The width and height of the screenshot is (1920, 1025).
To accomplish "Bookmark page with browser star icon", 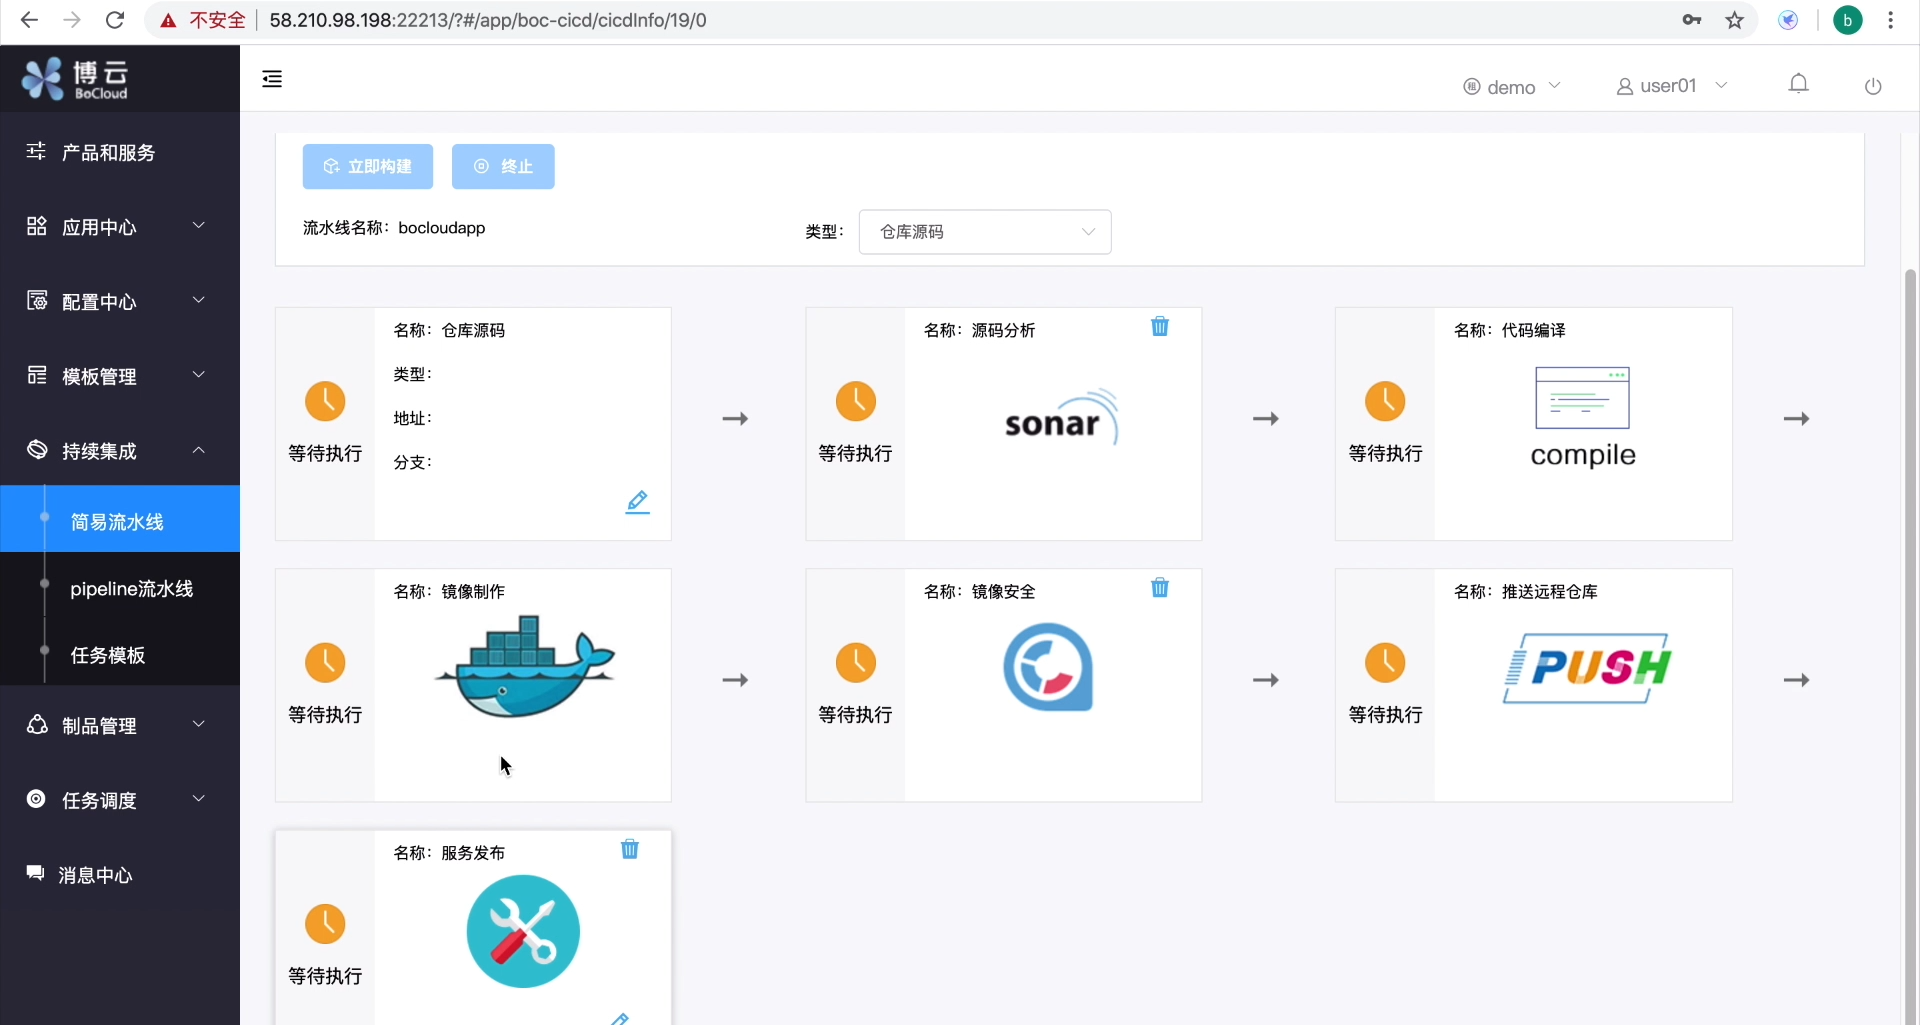I will pos(1735,20).
